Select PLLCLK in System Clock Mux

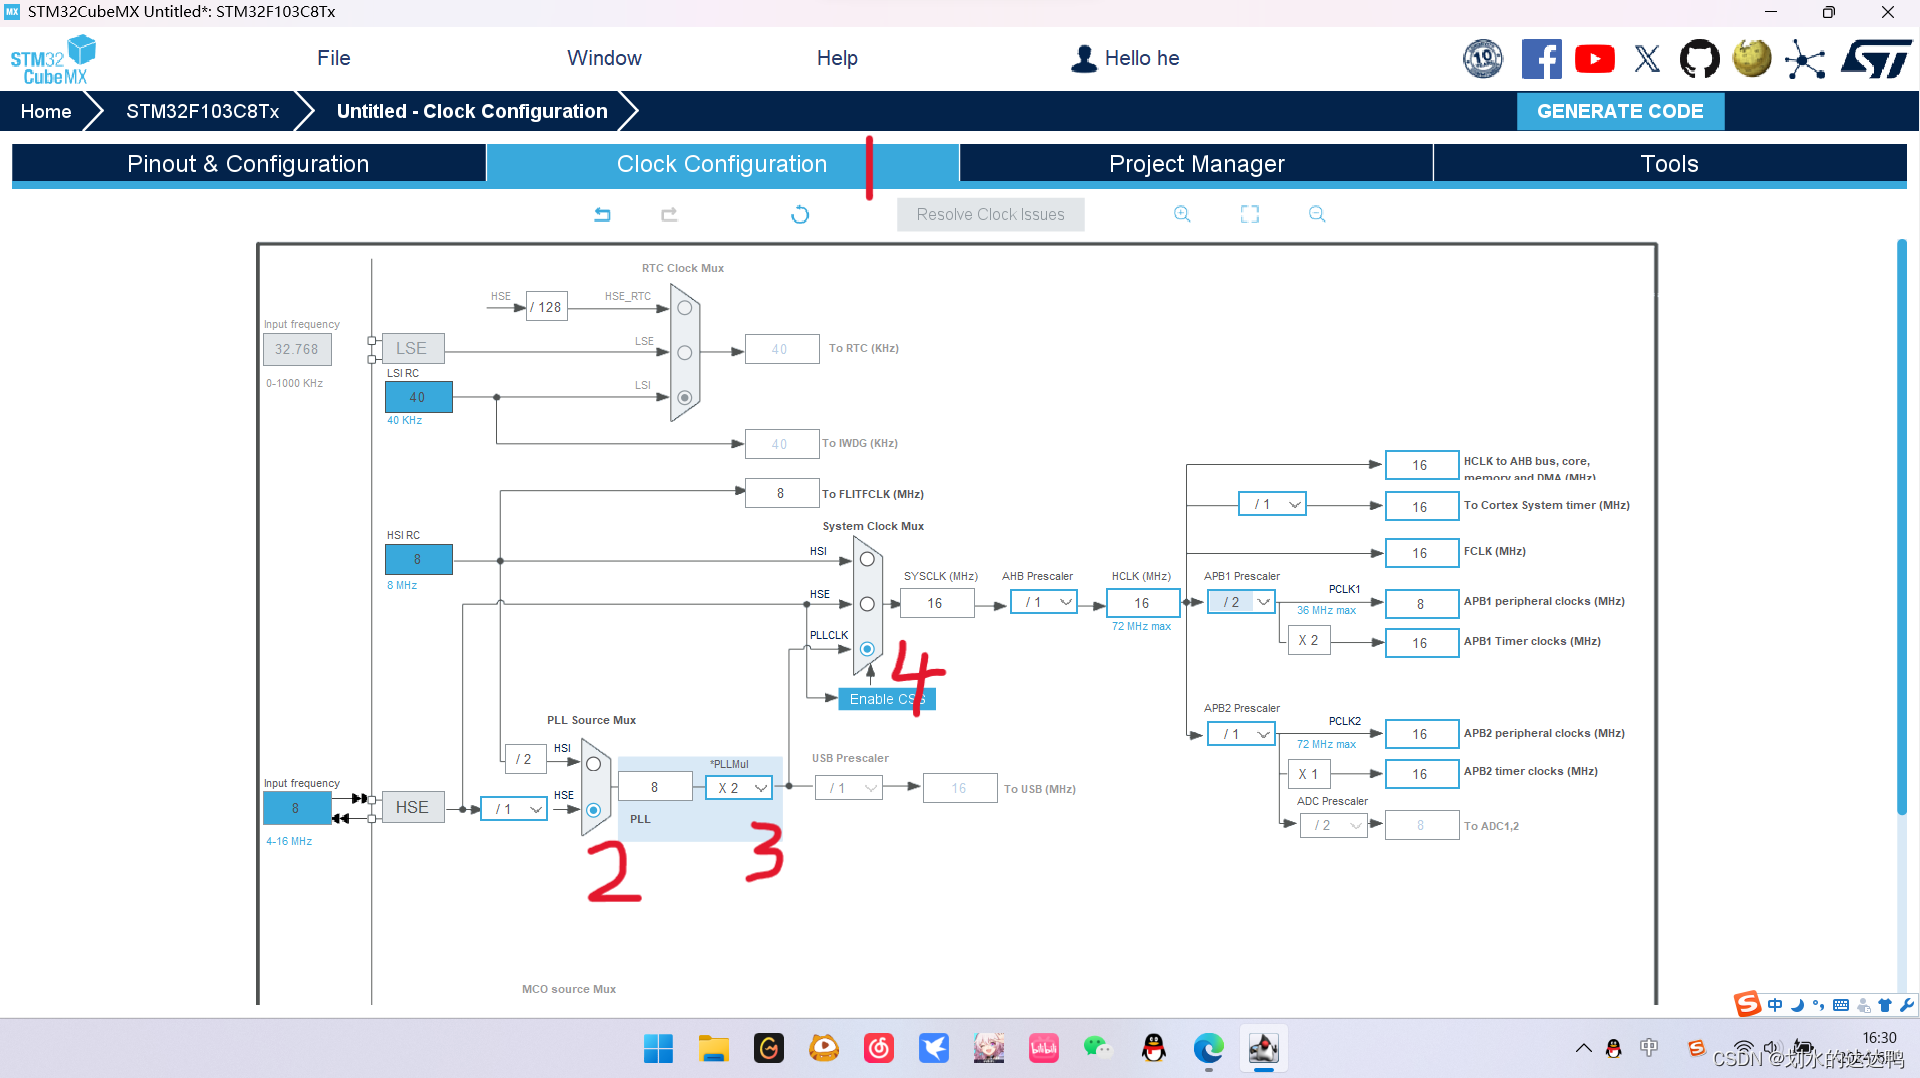tap(867, 649)
